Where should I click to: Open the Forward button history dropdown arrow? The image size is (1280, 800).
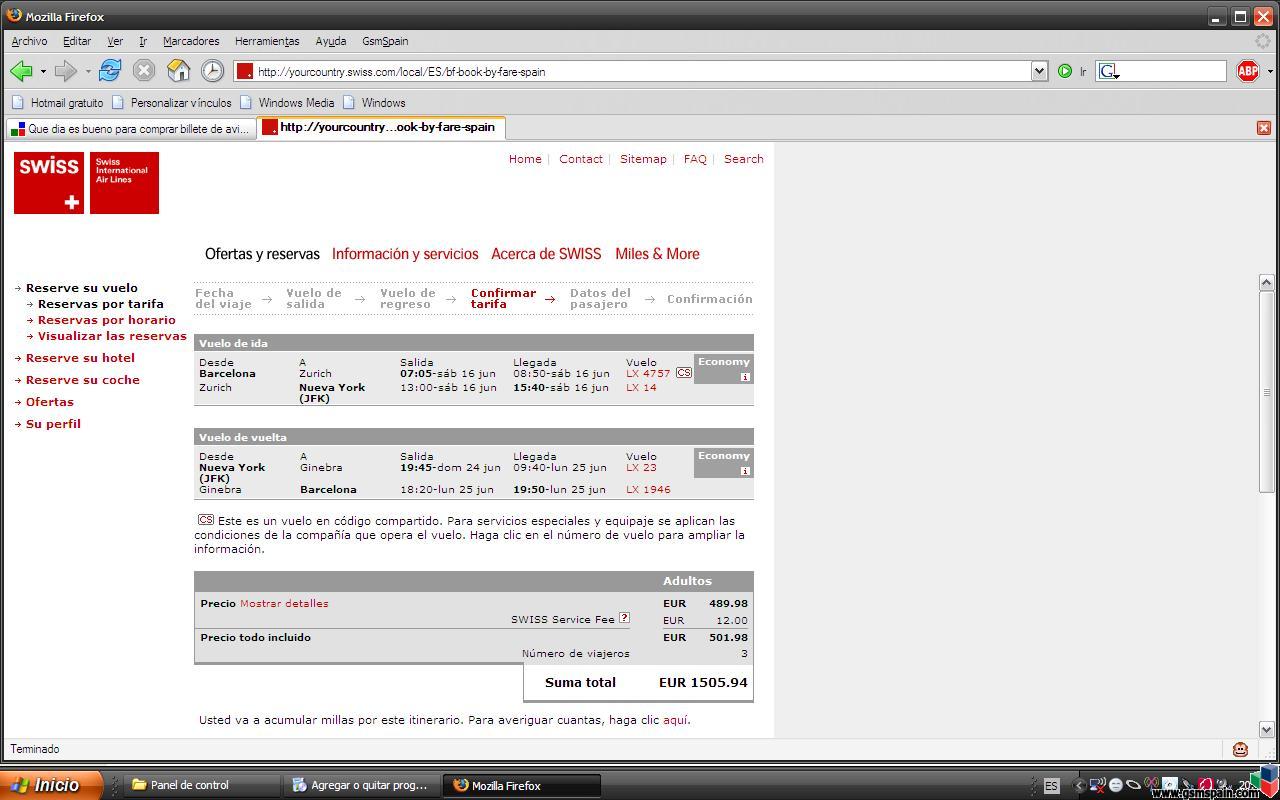[87, 71]
